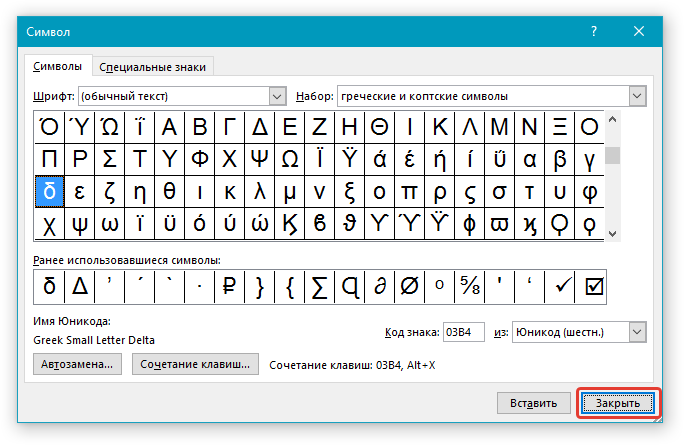The width and height of the screenshot is (684, 445).
Task: Select the checkmark in recently used symbols
Action: point(560,287)
